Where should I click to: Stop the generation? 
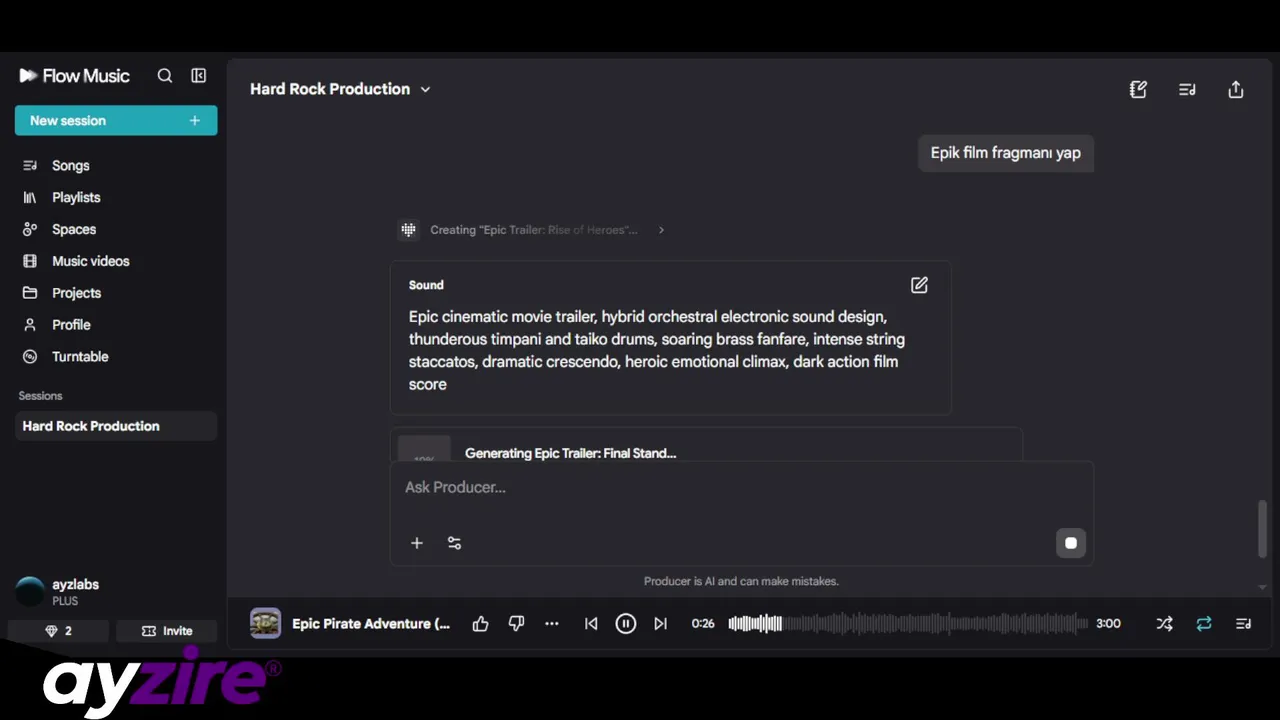[x=1071, y=543]
